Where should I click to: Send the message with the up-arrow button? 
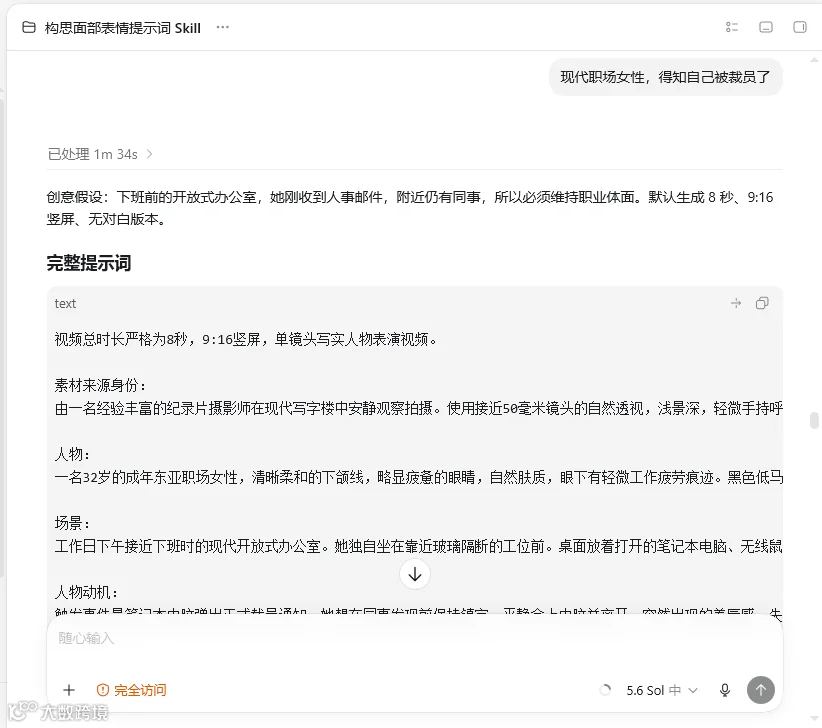[x=761, y=690]
